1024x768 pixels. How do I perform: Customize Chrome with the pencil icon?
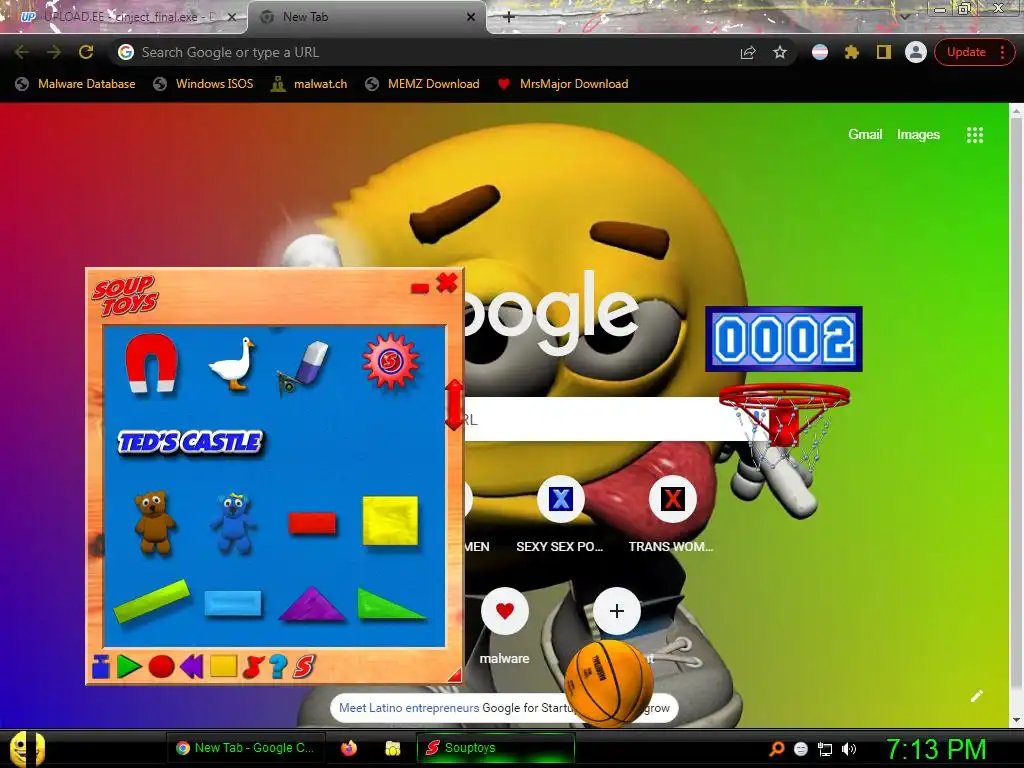point(976,696)
